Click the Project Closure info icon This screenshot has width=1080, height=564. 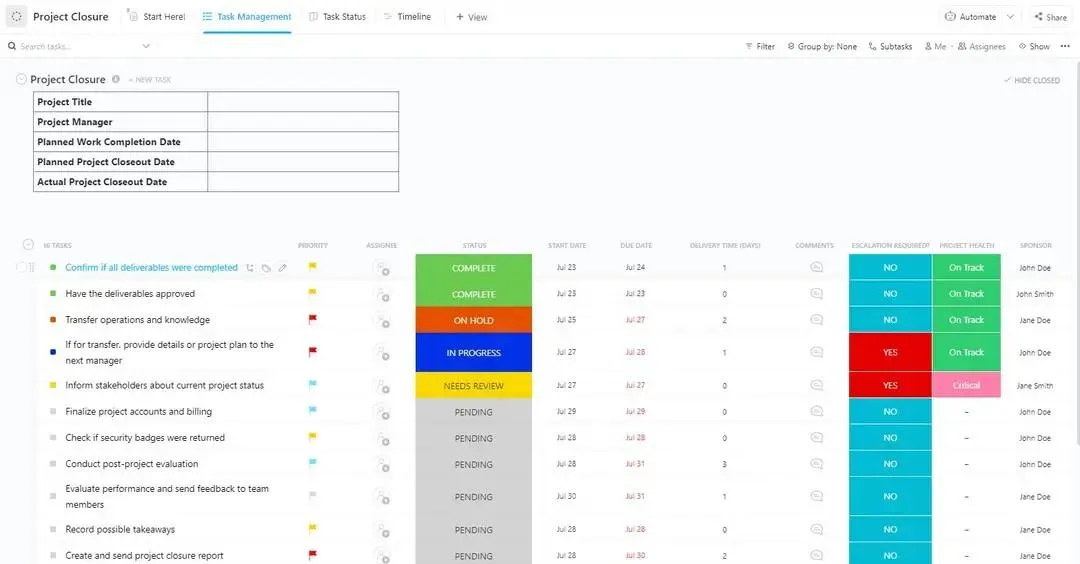point(116,79)
